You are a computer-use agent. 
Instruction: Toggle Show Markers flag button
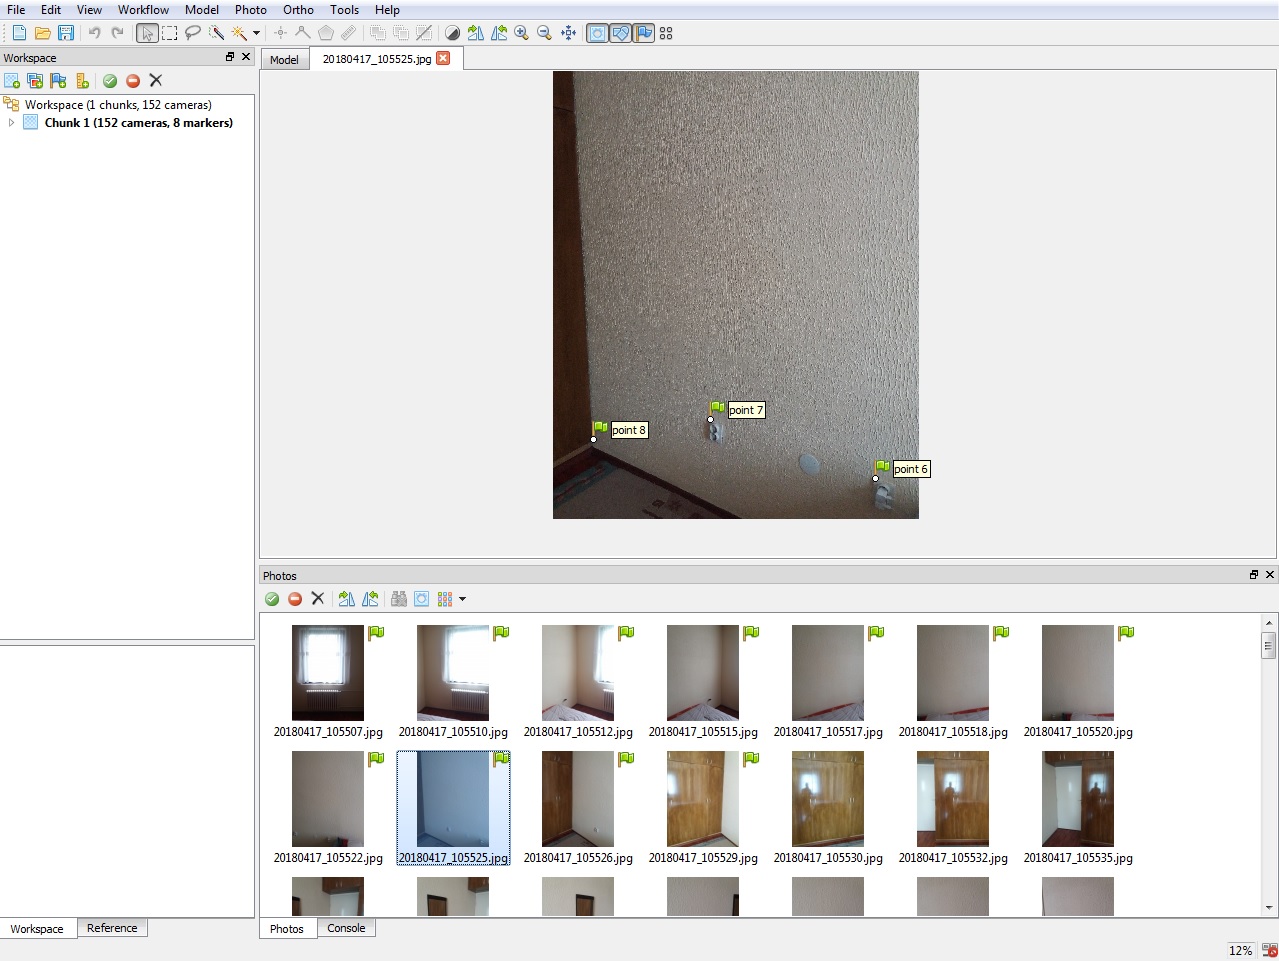click(643, 33)
